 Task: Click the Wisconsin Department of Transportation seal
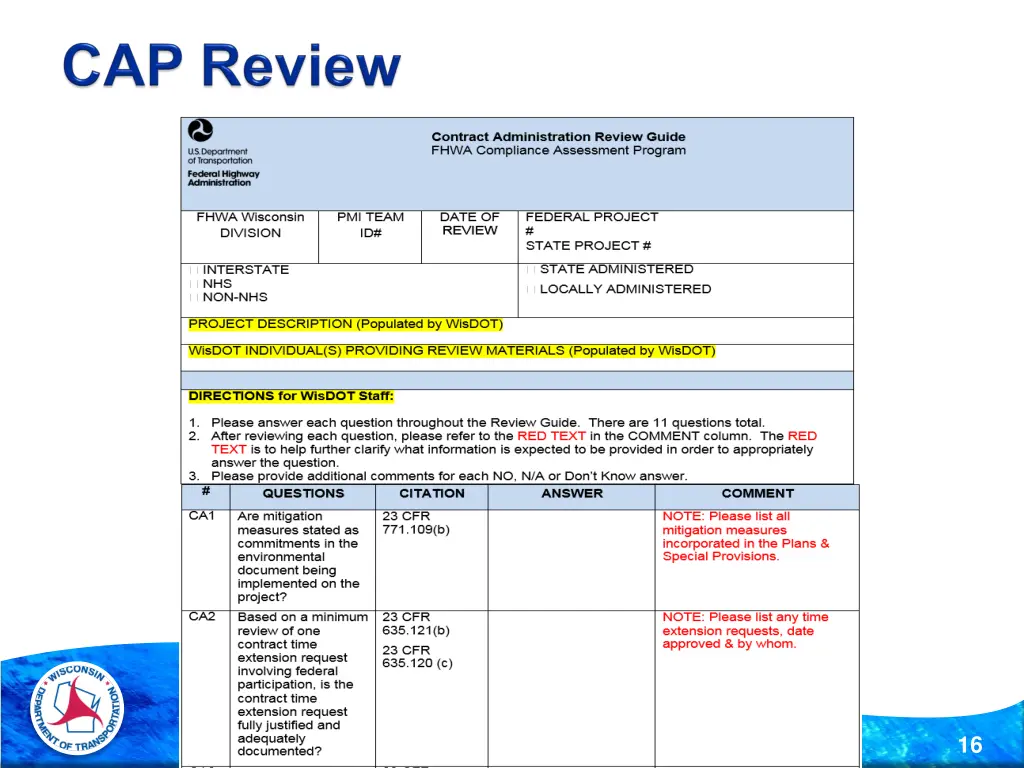(77, 708)
